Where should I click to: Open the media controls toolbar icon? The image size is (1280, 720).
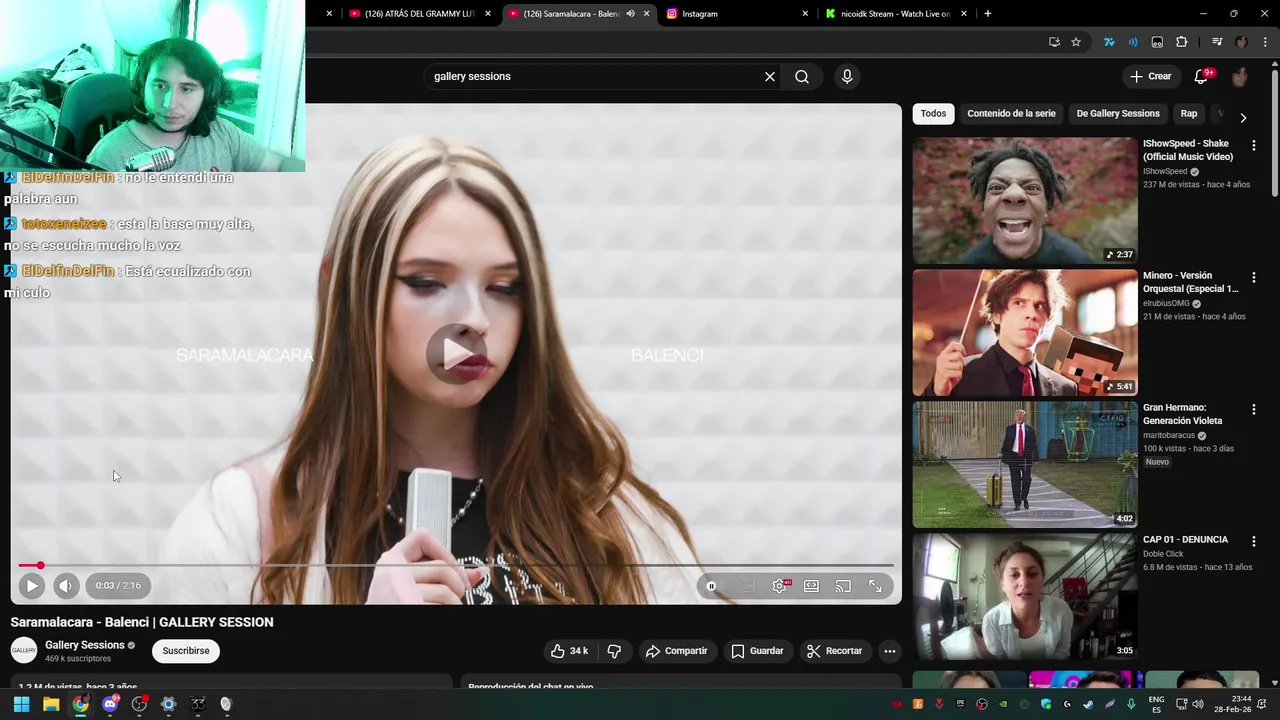[1217, 42]
